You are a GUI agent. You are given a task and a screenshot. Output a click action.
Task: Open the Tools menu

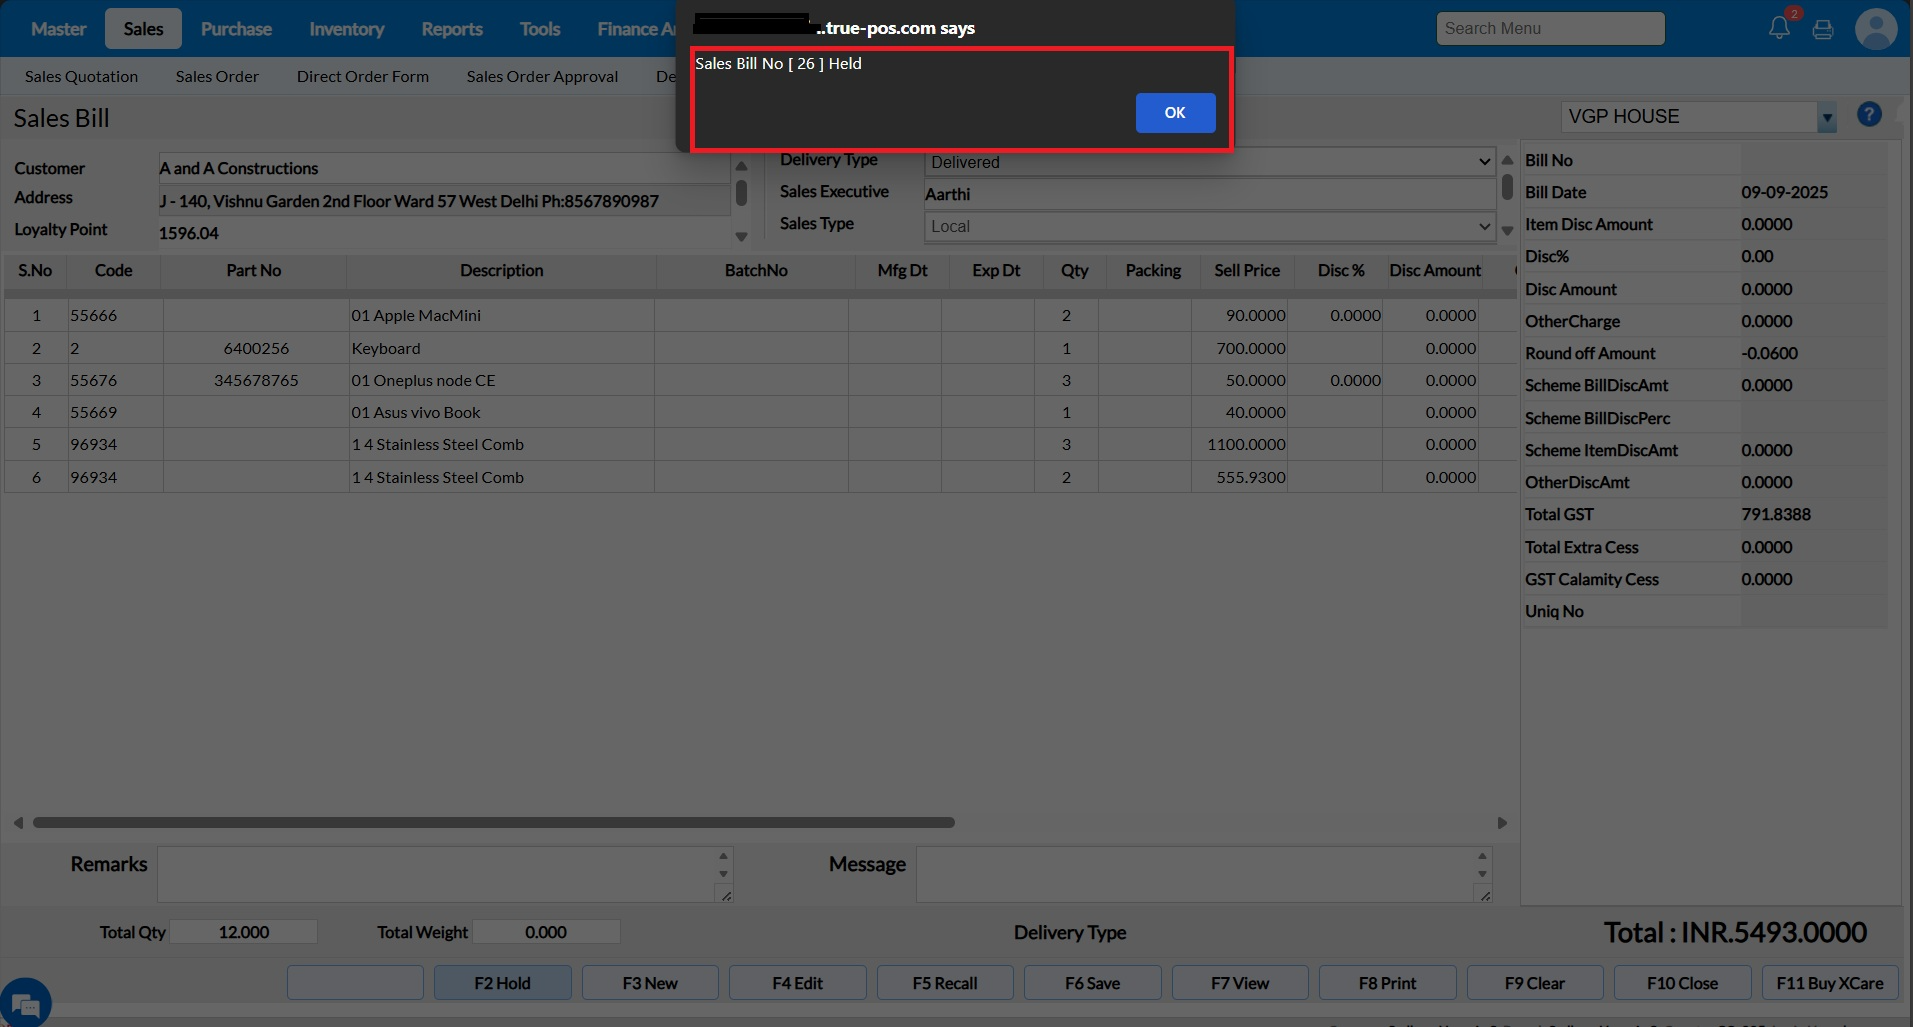pyautogui.click(x=540, y=29)
